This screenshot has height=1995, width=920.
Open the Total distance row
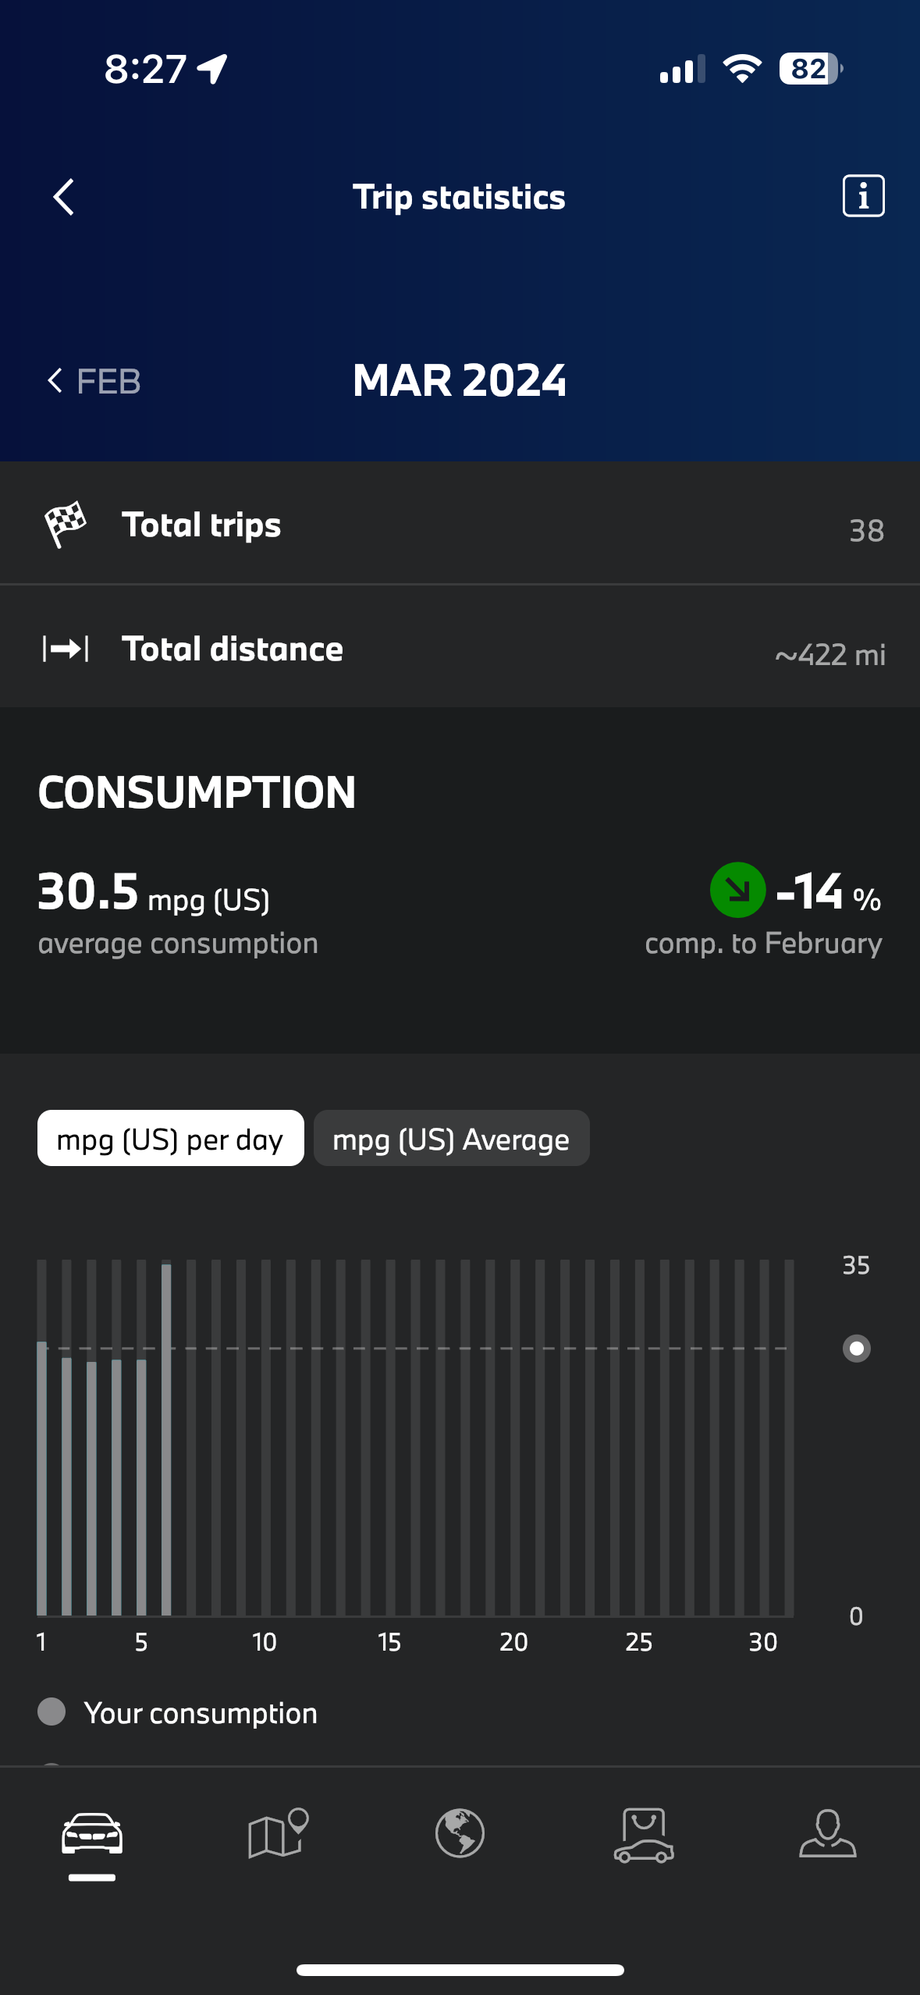tap(460, 647)
